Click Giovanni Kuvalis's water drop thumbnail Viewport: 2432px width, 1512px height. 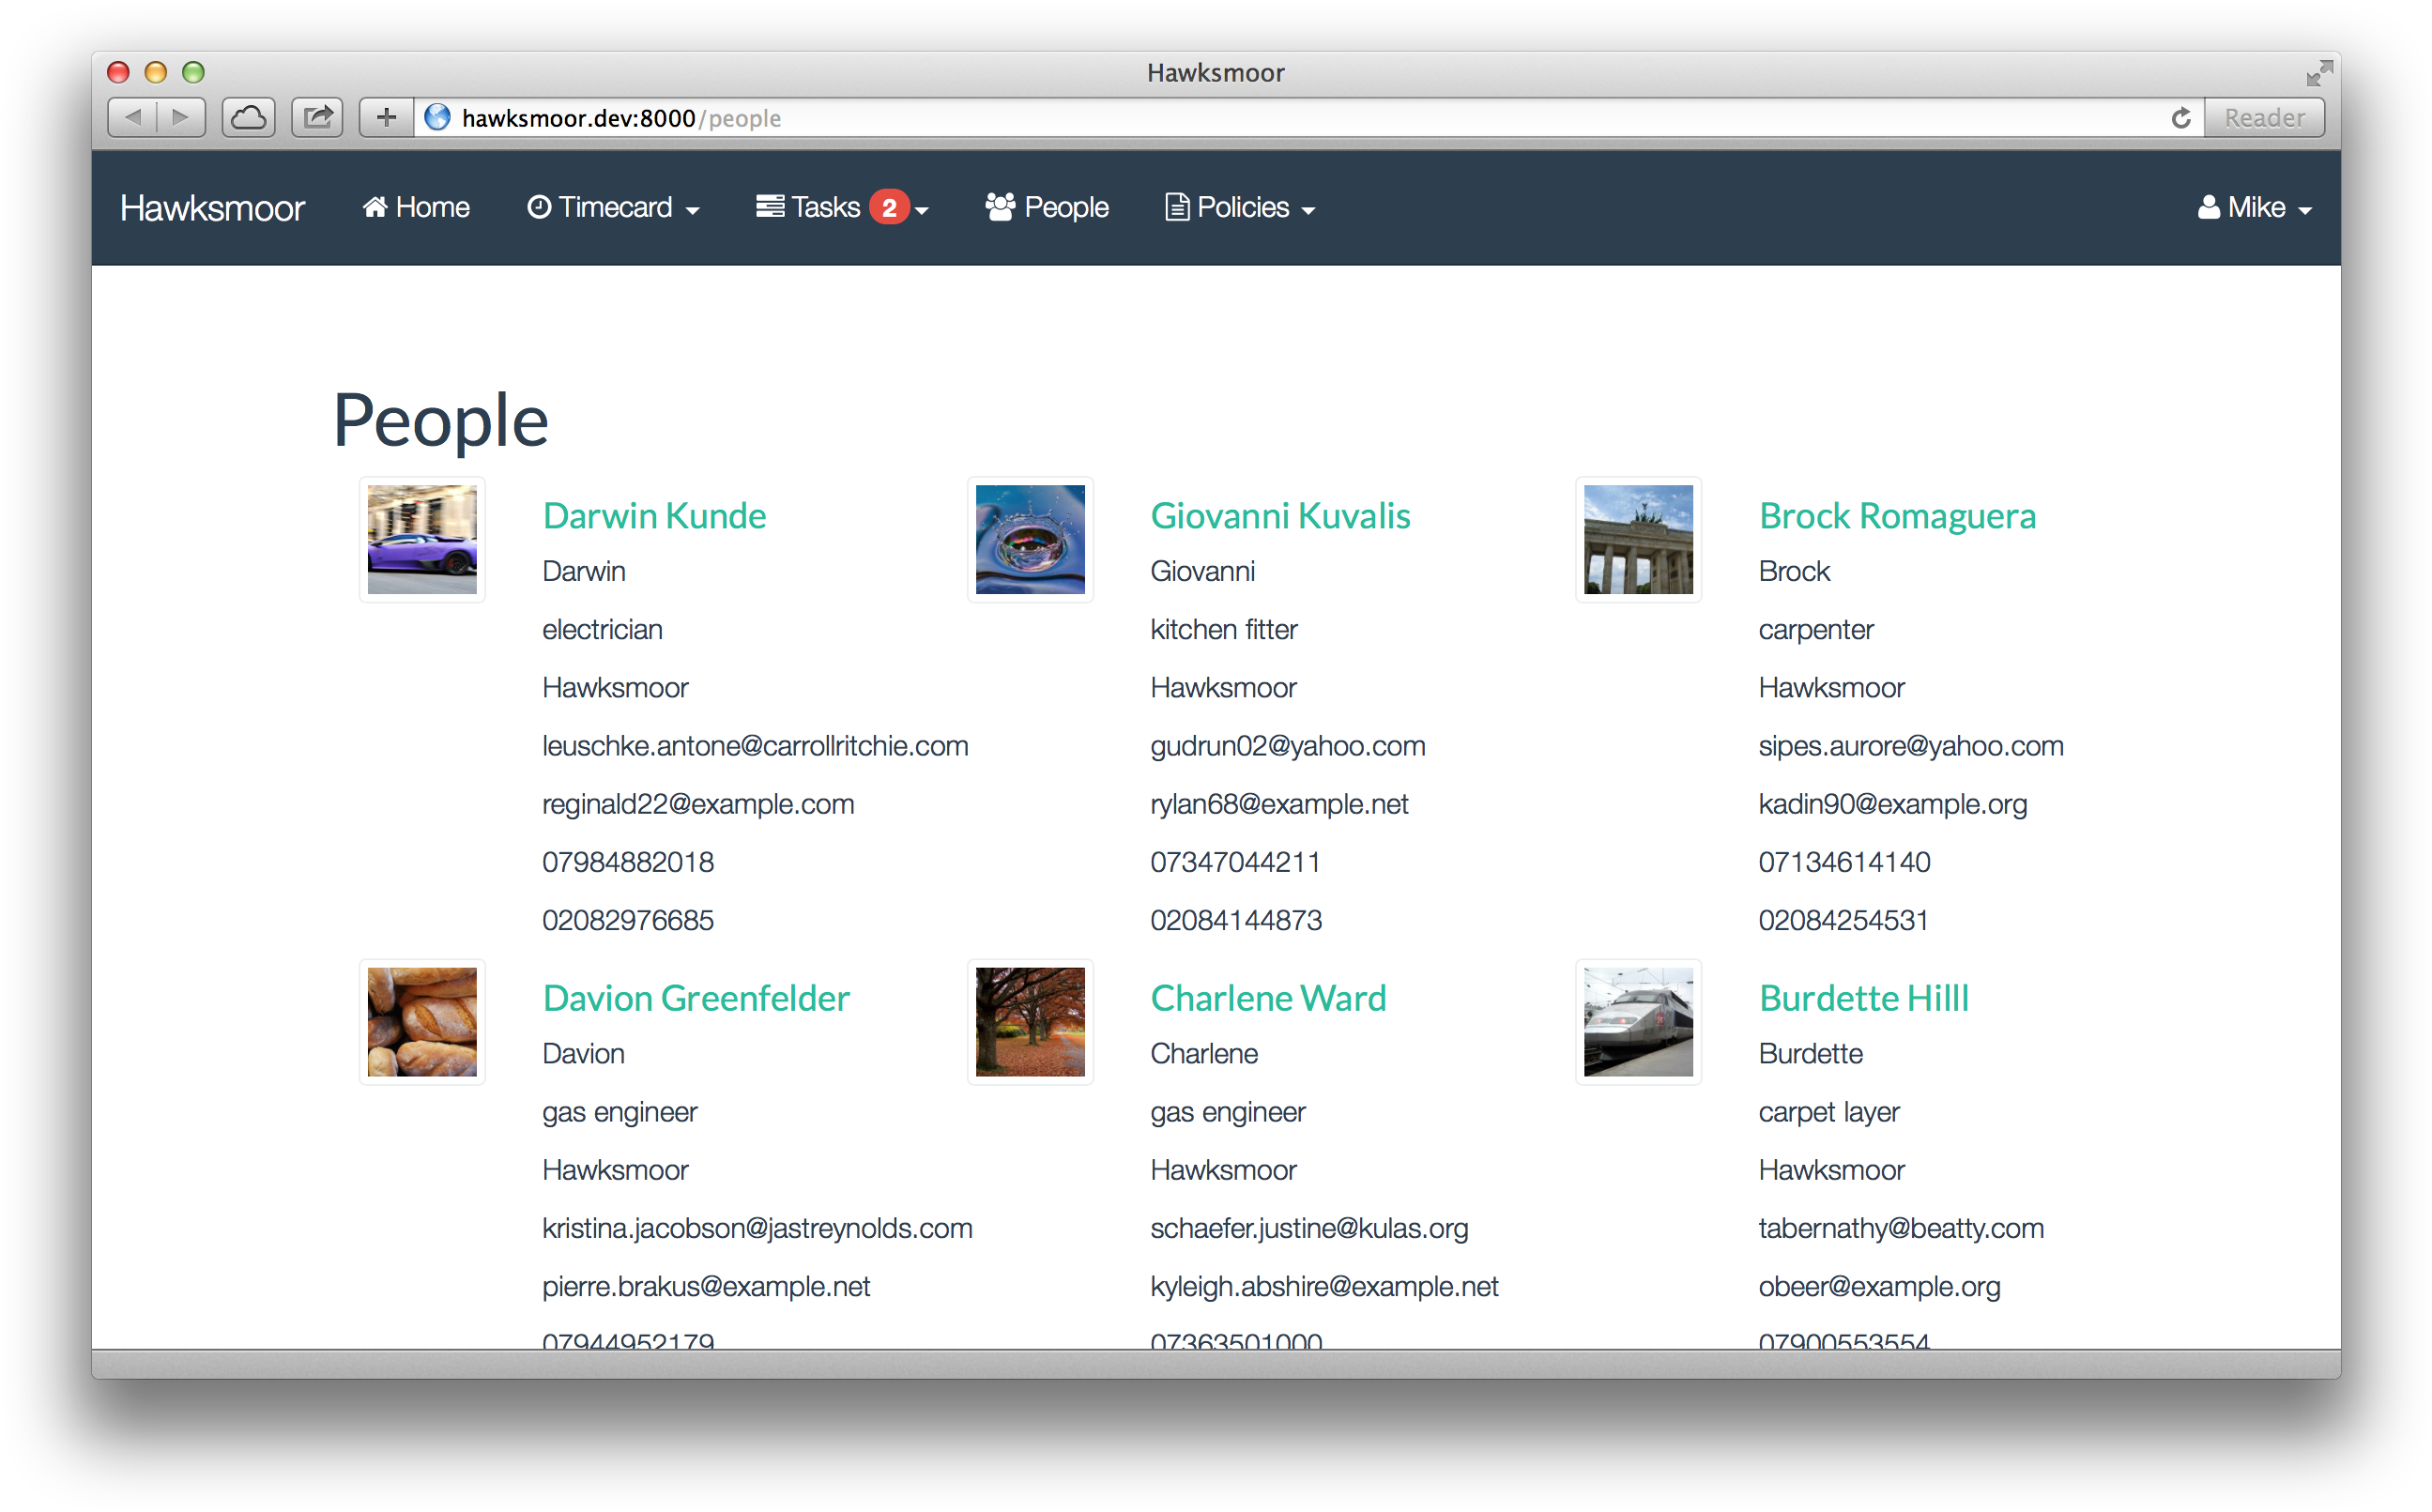coord(1030,539)
